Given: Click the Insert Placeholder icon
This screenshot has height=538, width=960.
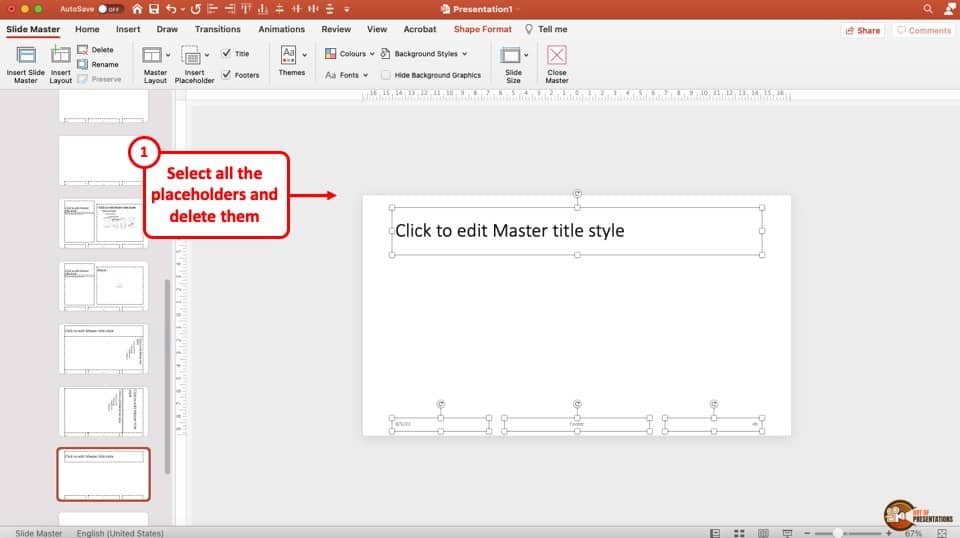Looking at the screenshot, I should [x=192, y=56].
